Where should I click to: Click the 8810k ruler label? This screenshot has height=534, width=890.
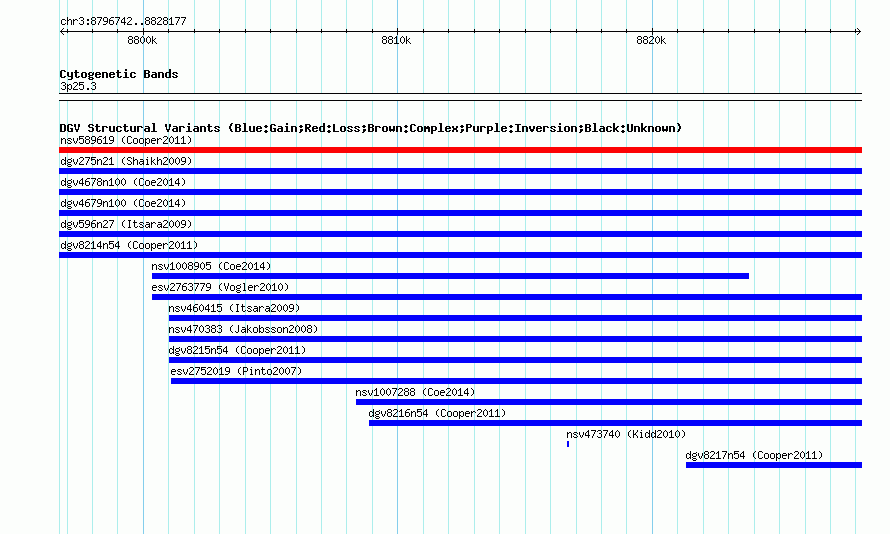tap(396, 40)
